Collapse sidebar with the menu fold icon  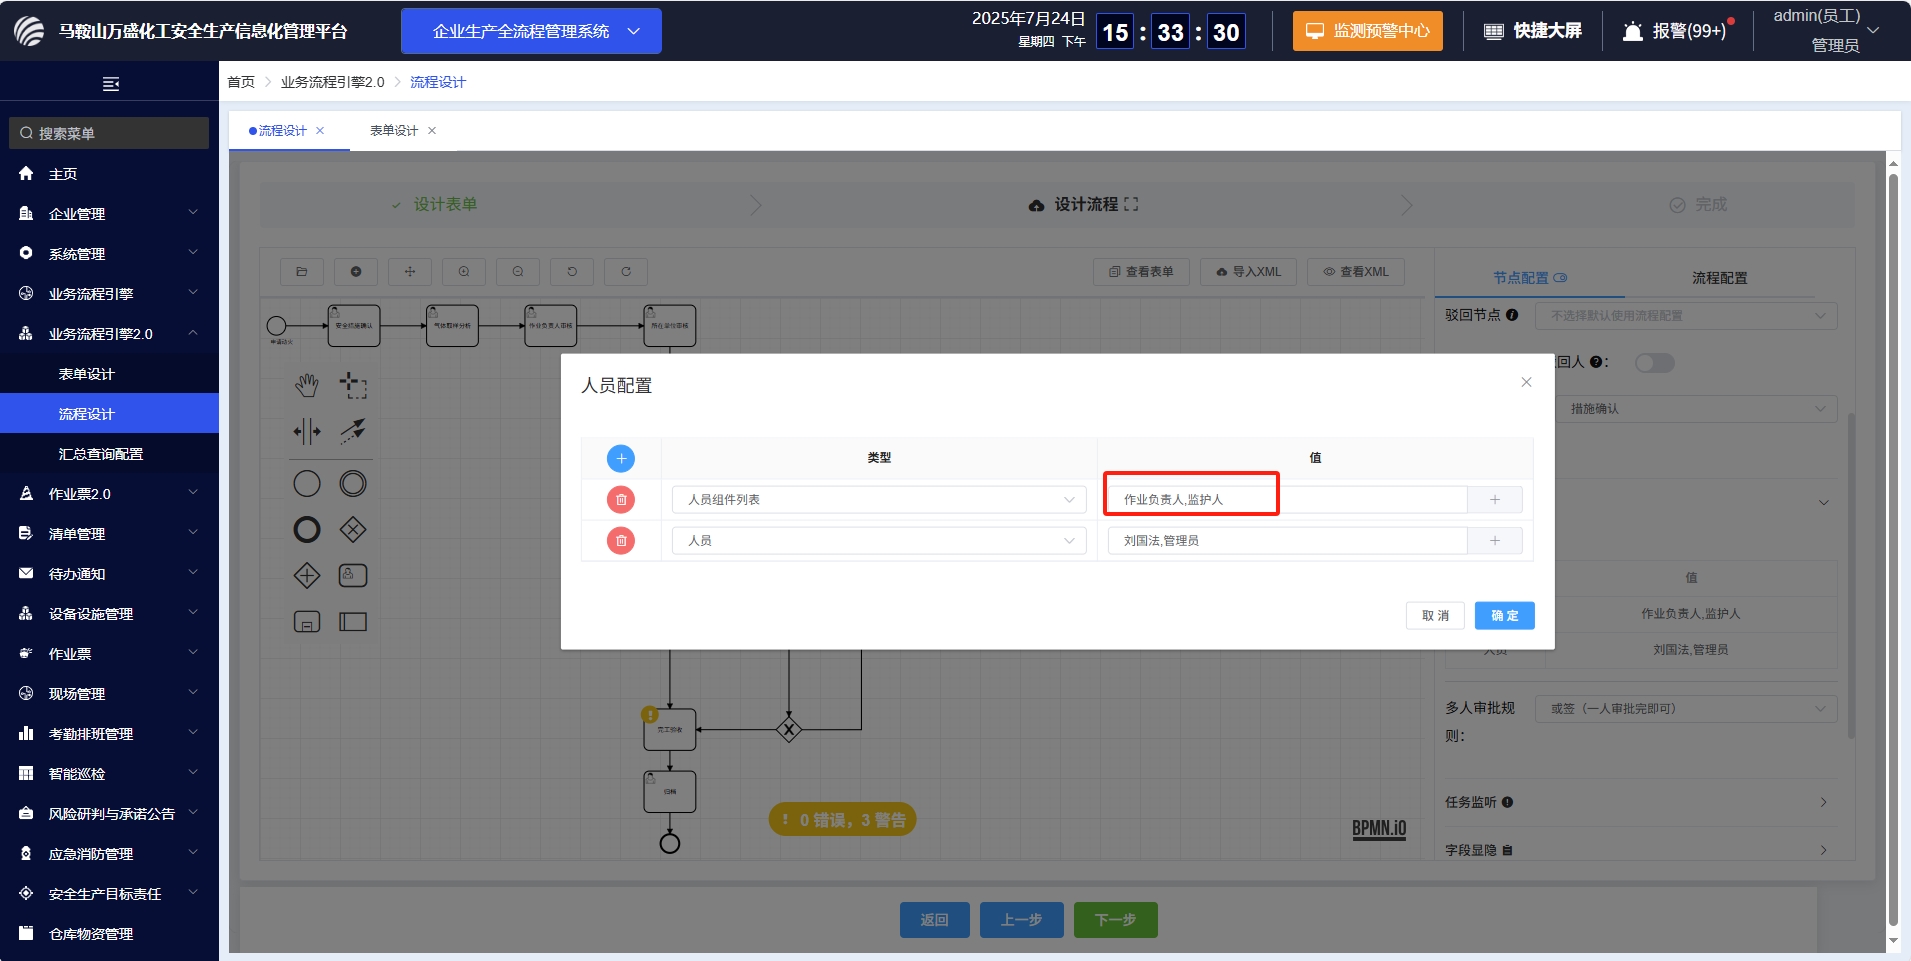(x=111, y=84)
